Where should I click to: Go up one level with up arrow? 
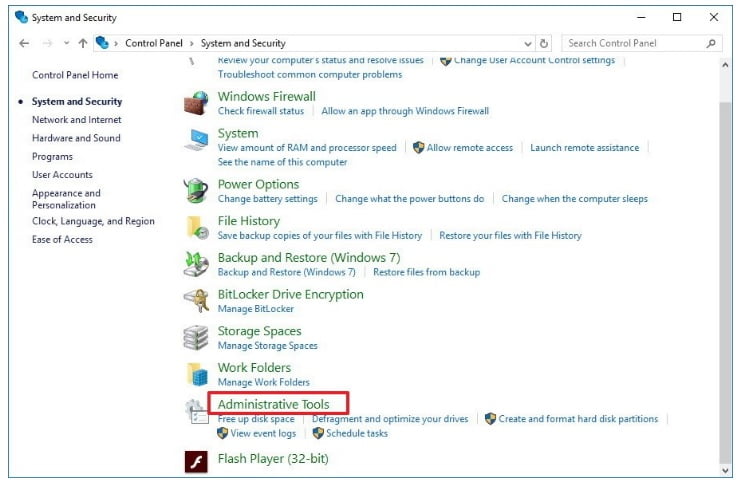point(83,44)
